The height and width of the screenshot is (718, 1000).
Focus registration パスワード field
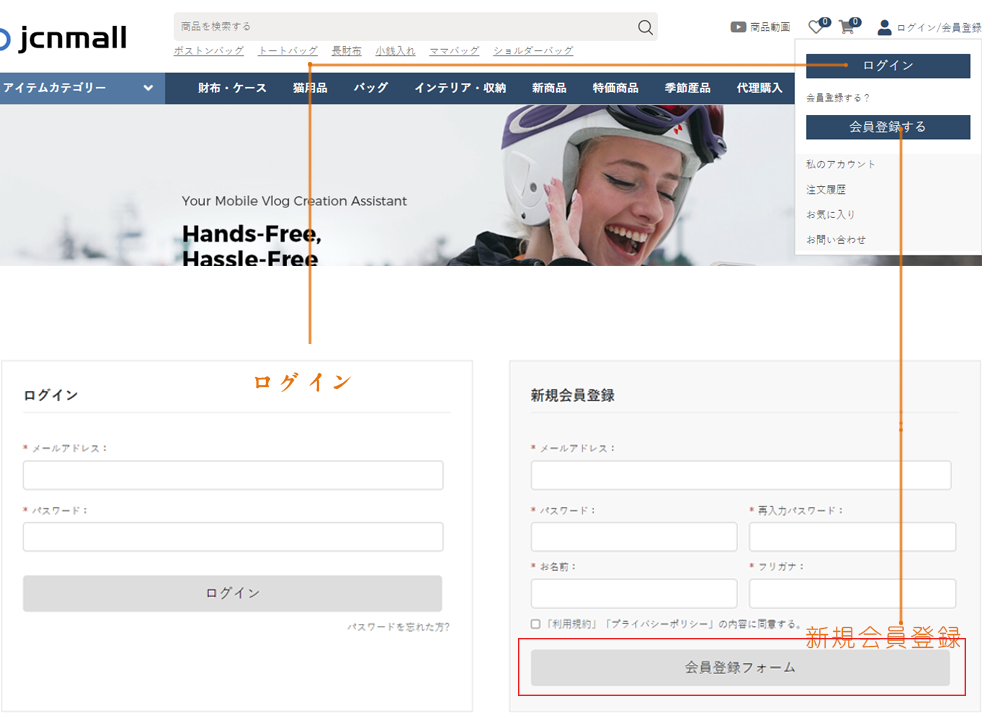(x=634, y=537)
